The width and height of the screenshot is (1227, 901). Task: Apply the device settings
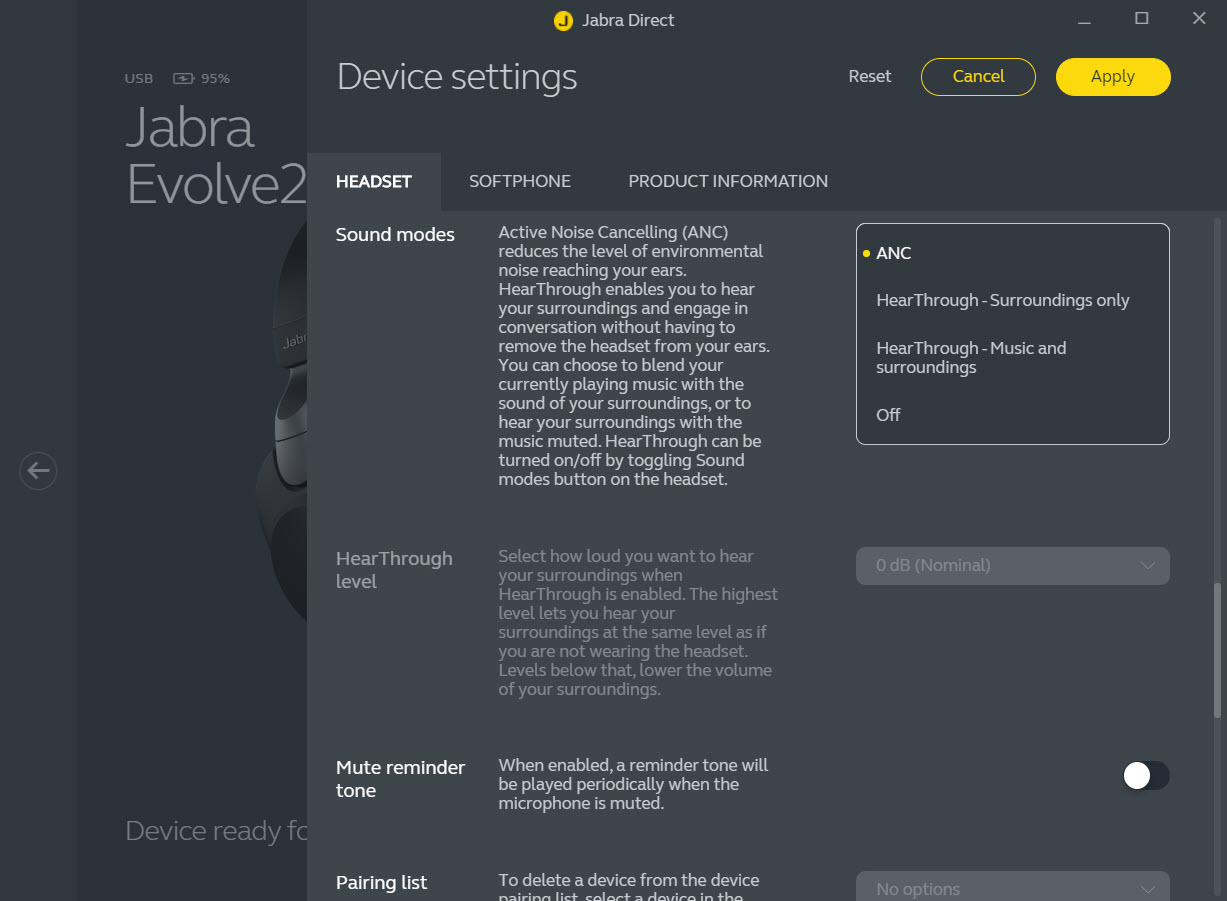pyautogui.click(x=1113, y=77)
